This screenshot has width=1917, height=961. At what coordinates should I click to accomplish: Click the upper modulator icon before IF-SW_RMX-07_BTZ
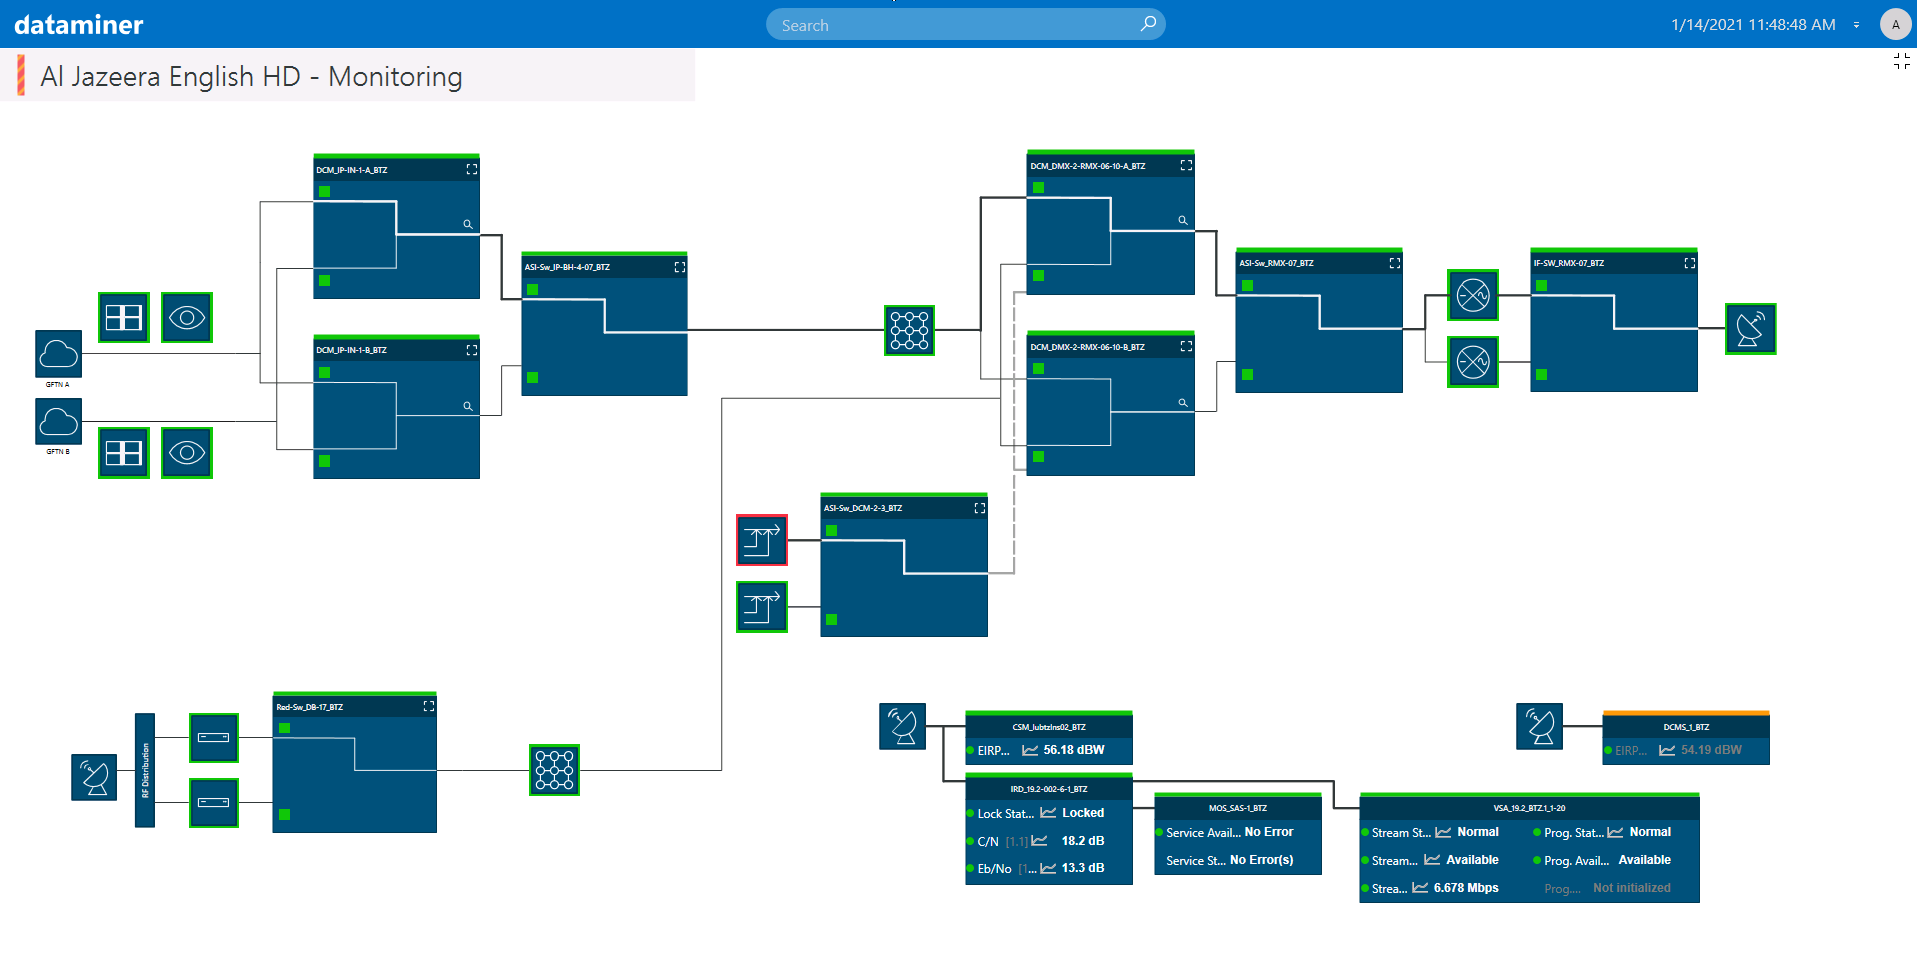tap(1473, 295)
